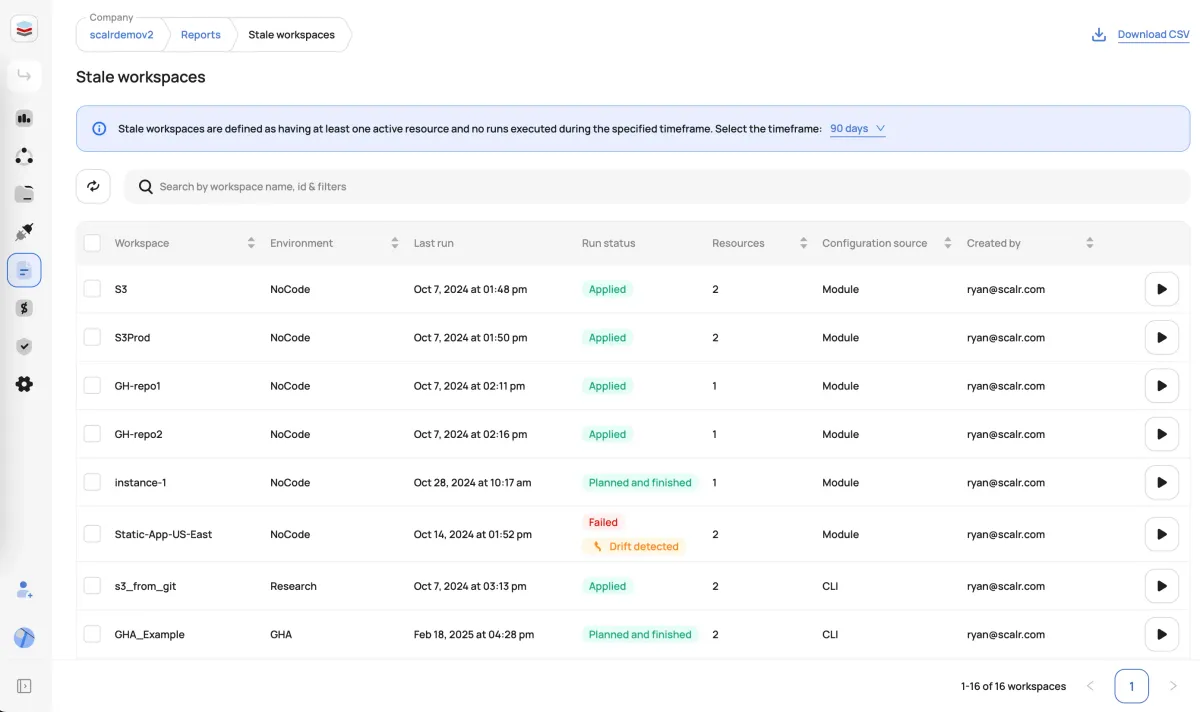
Task: Sort the table by the Workspace column
Action: point(250,242)
